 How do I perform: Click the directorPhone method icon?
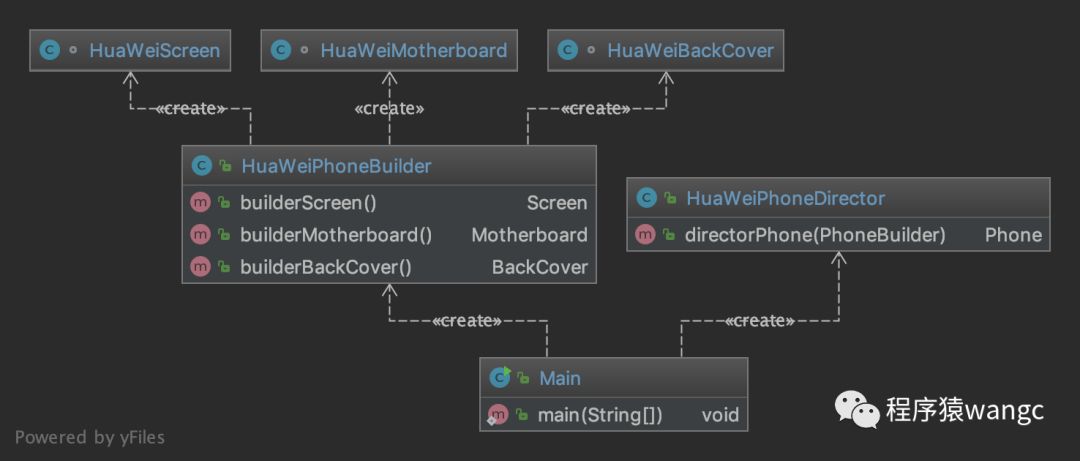point(645,235)
